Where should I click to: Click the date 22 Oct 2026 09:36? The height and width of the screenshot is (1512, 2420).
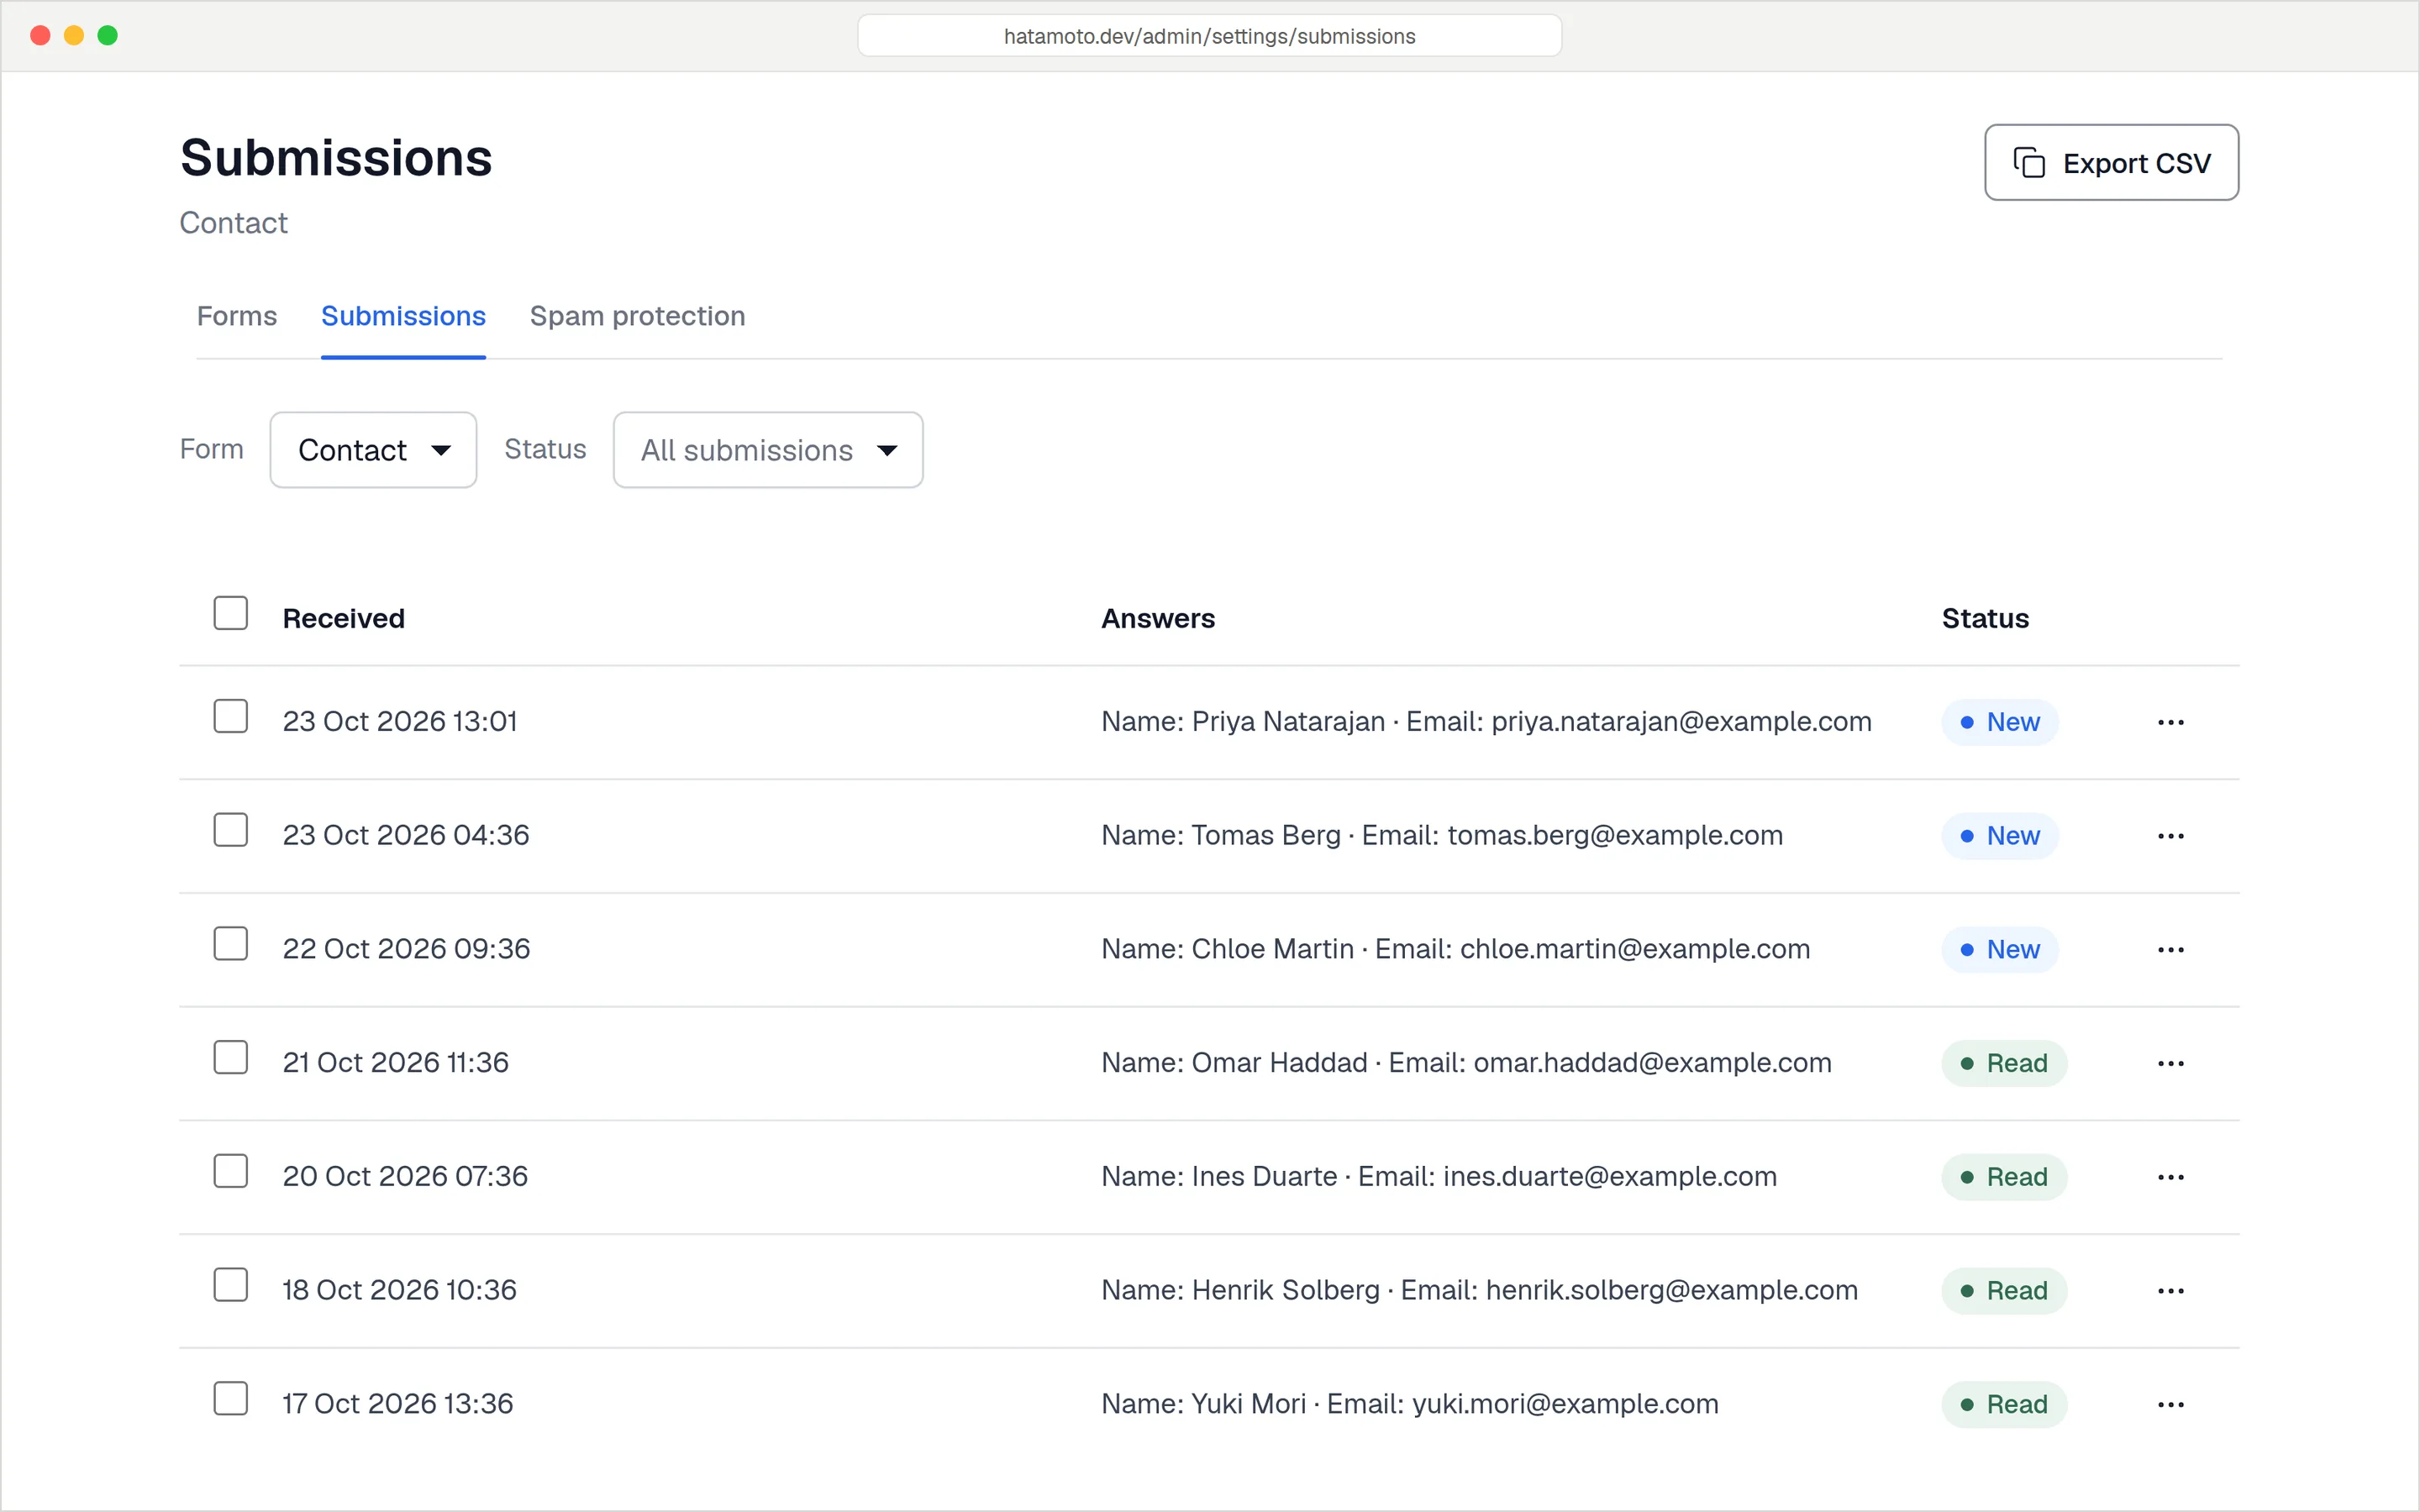point(406,949)
